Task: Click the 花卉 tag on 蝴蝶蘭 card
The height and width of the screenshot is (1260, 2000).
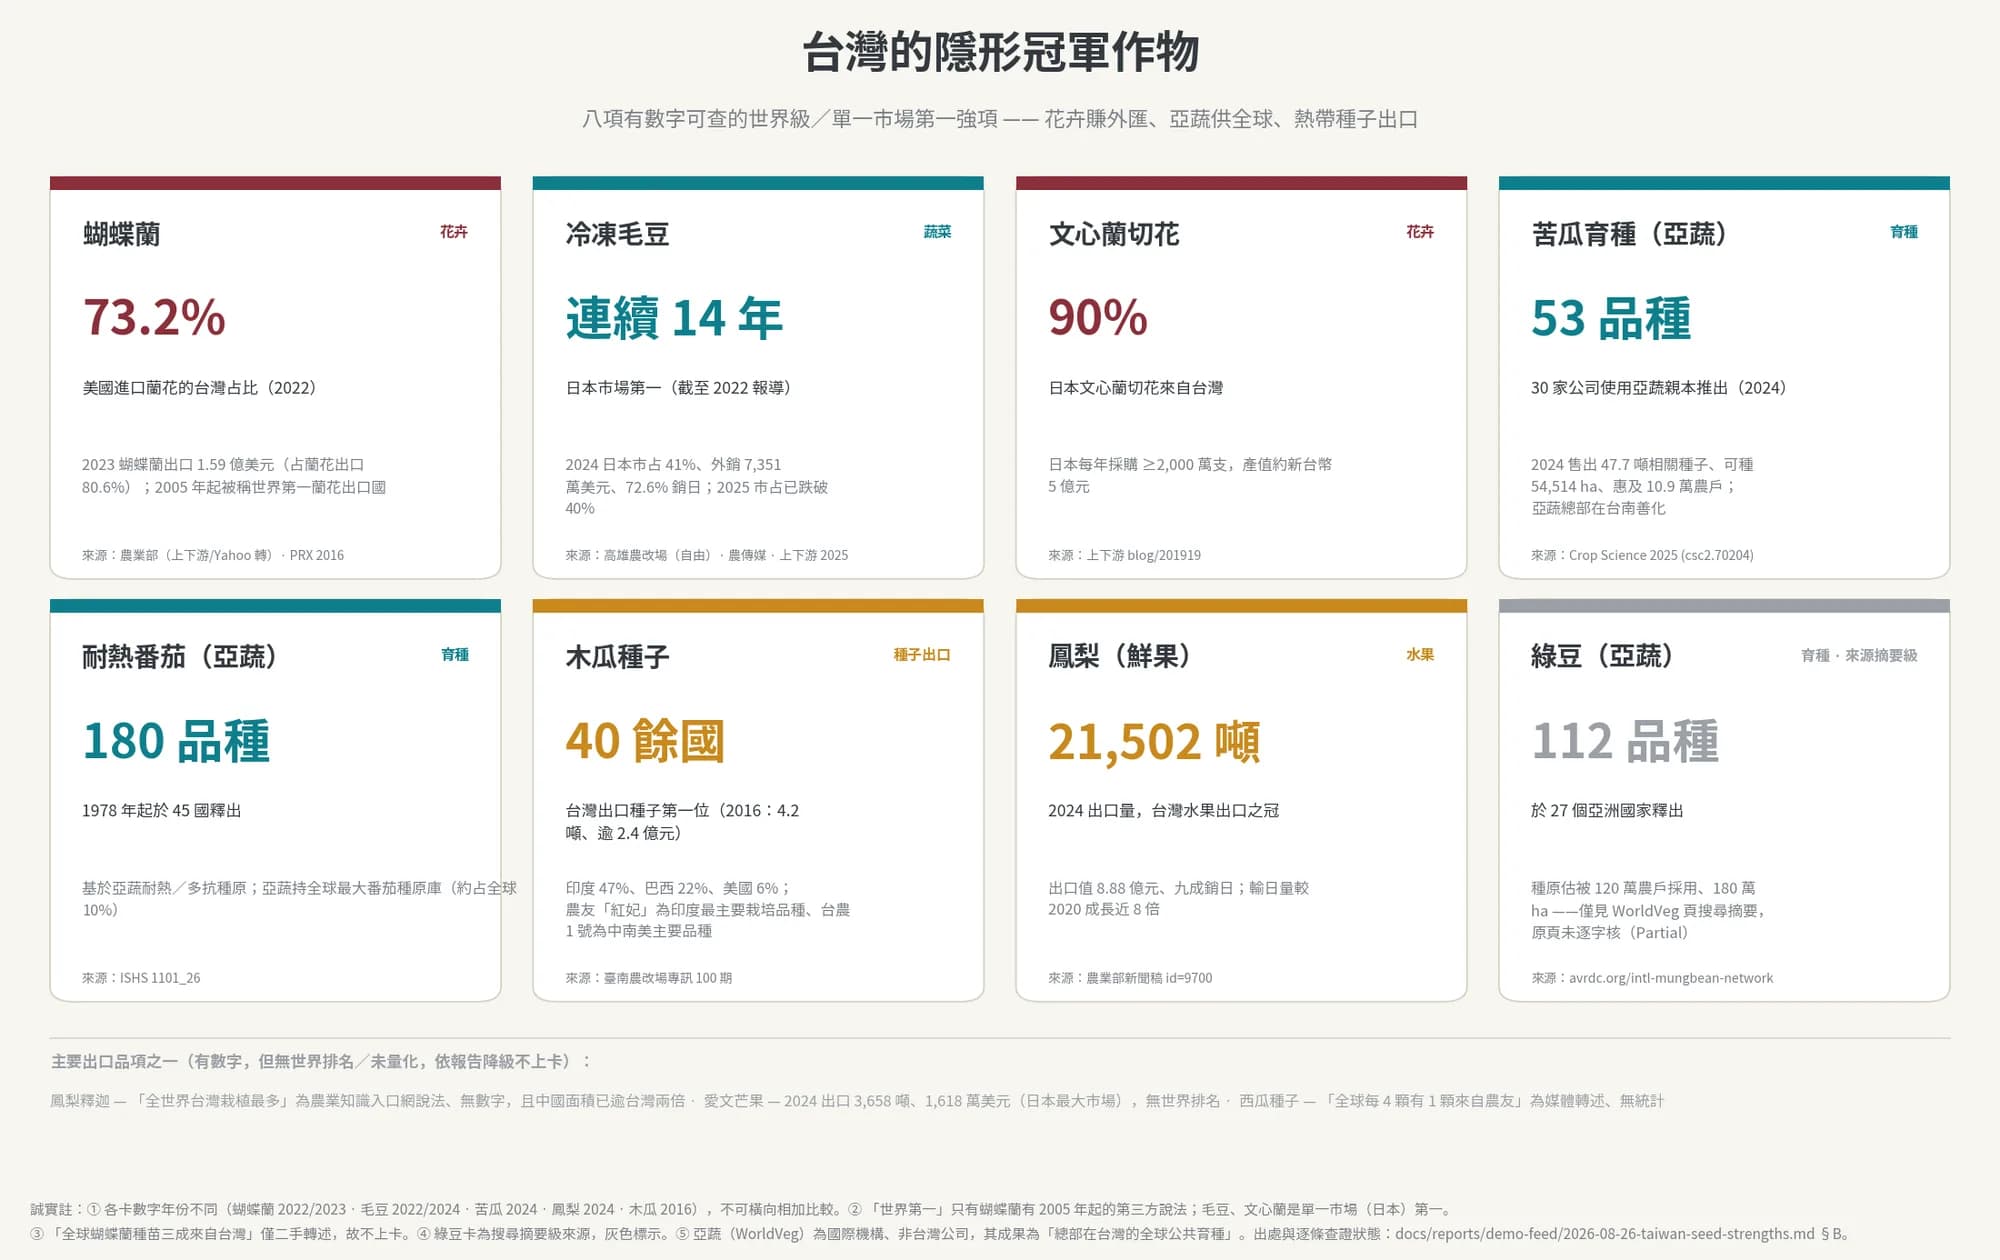Action: pos(454,232)
